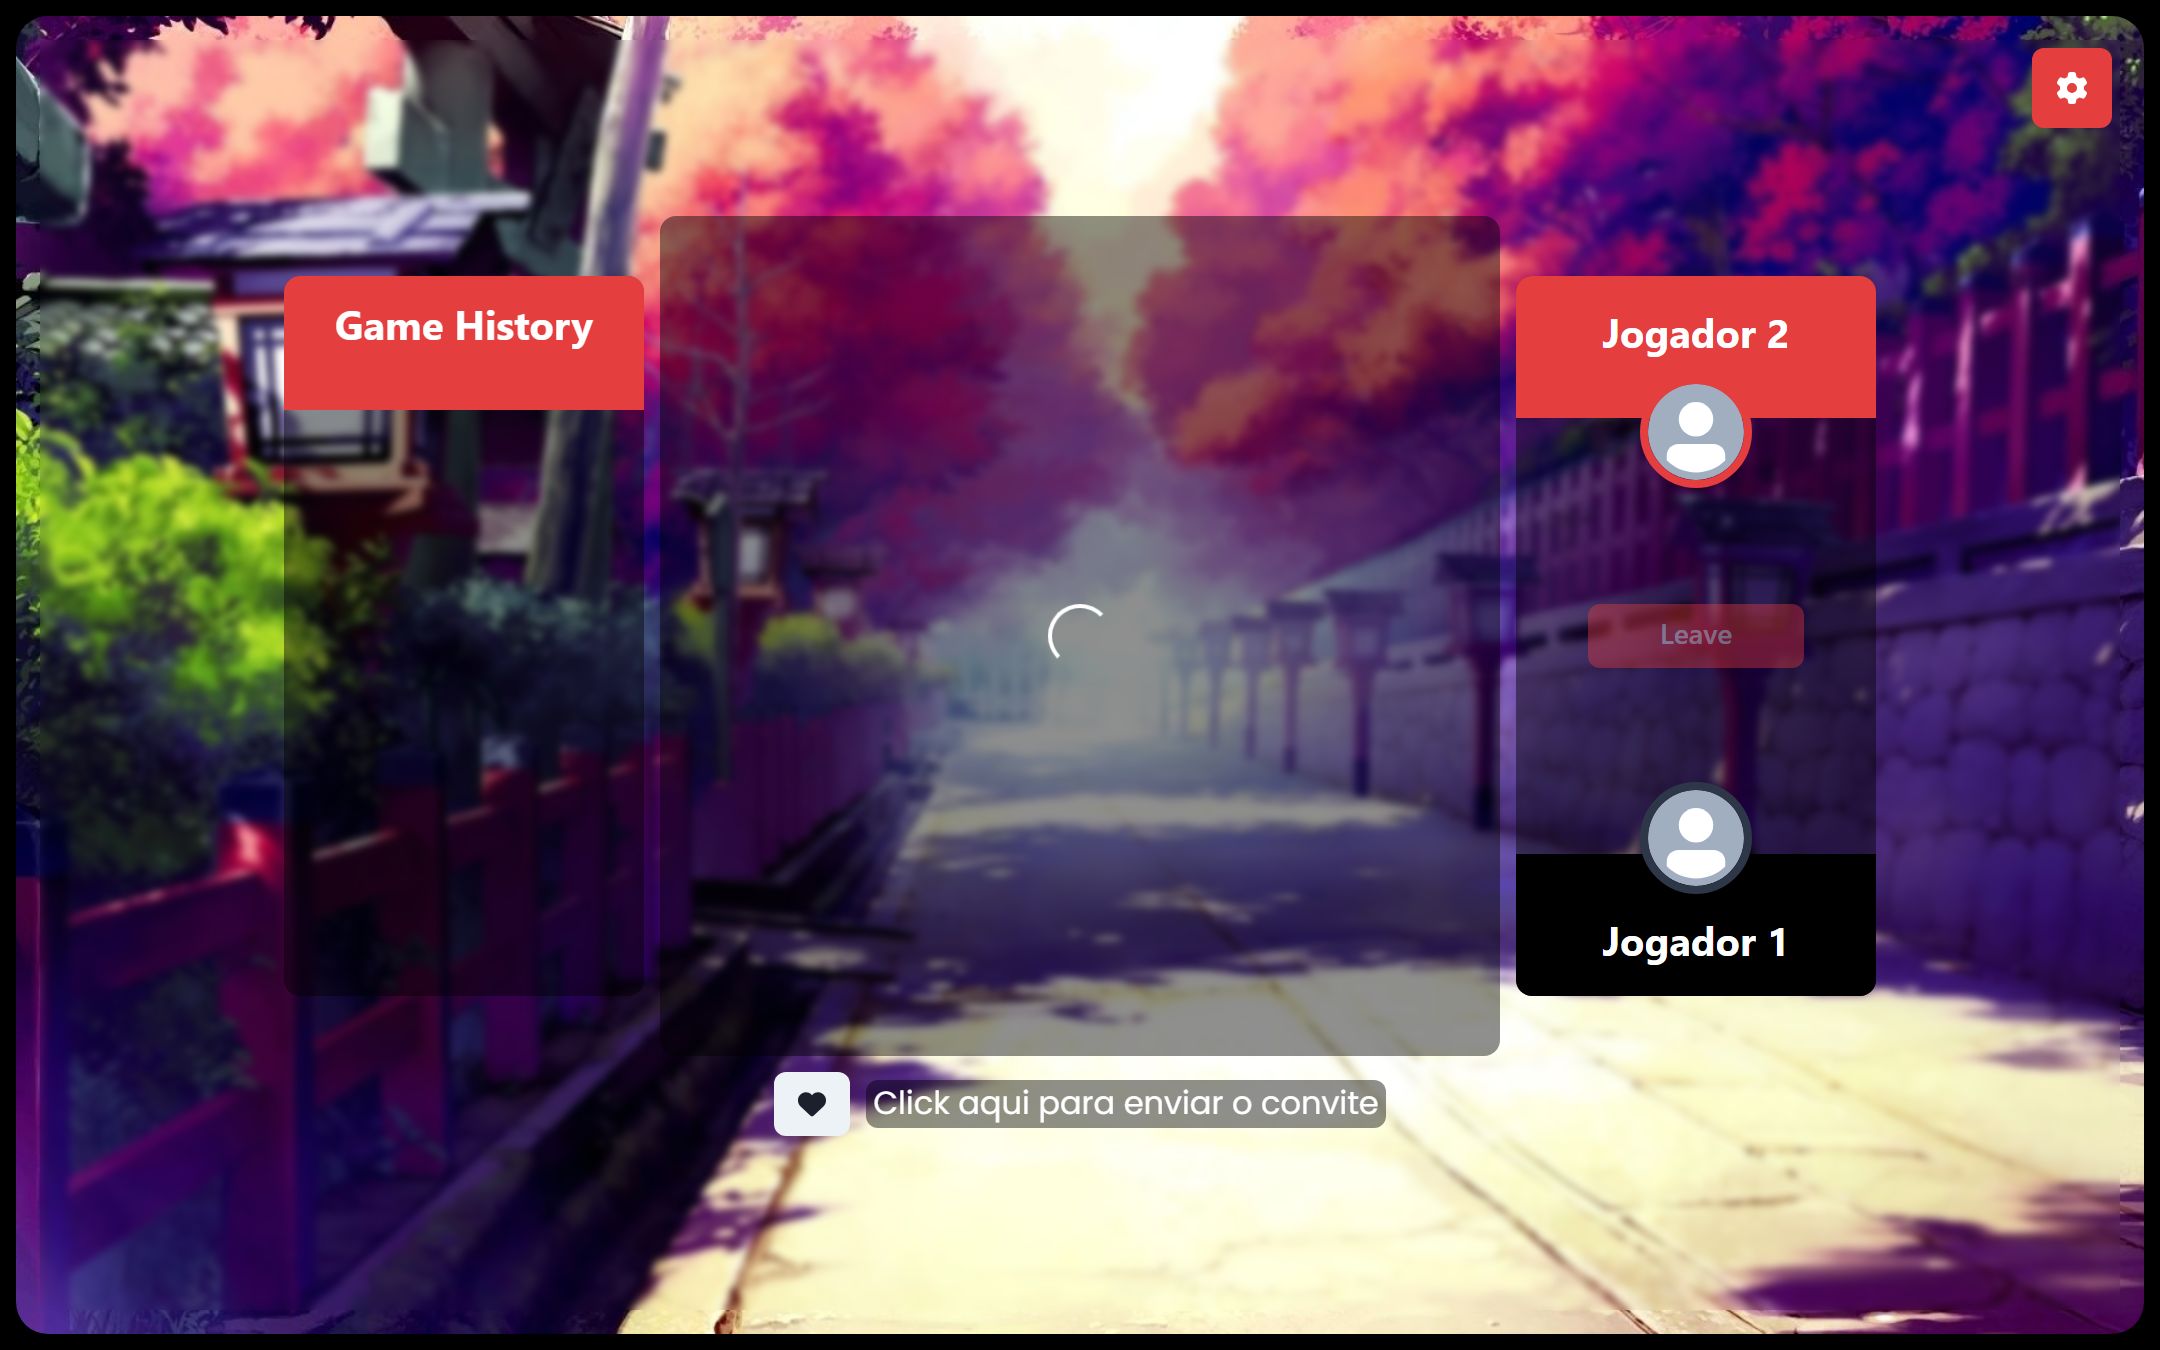2160x1350 pixels.
Task: Click Jogador 1's avatar icon
Action: click(1695, 838)
